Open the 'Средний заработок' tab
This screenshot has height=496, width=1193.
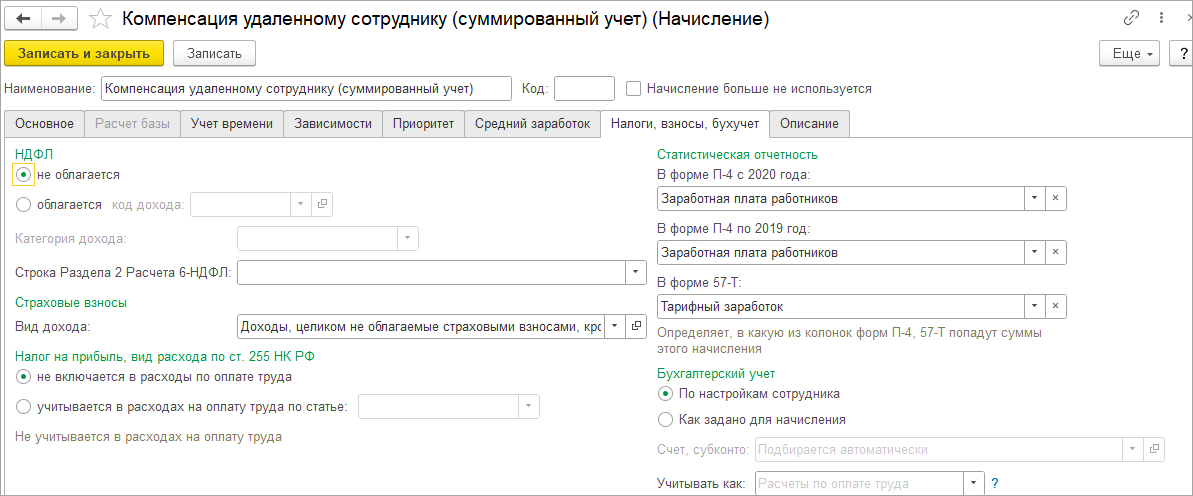pyautogui.click(x=532, y=123)
